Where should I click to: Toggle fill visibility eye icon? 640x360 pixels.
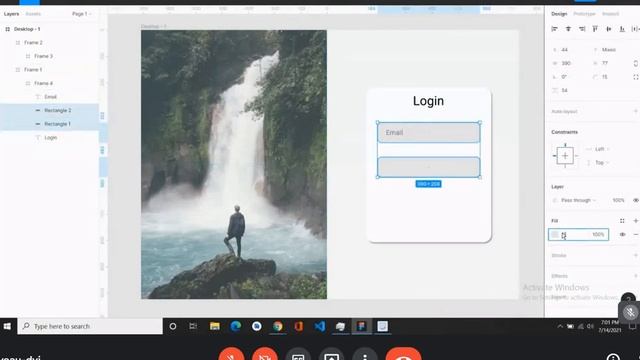coord(622,235)
